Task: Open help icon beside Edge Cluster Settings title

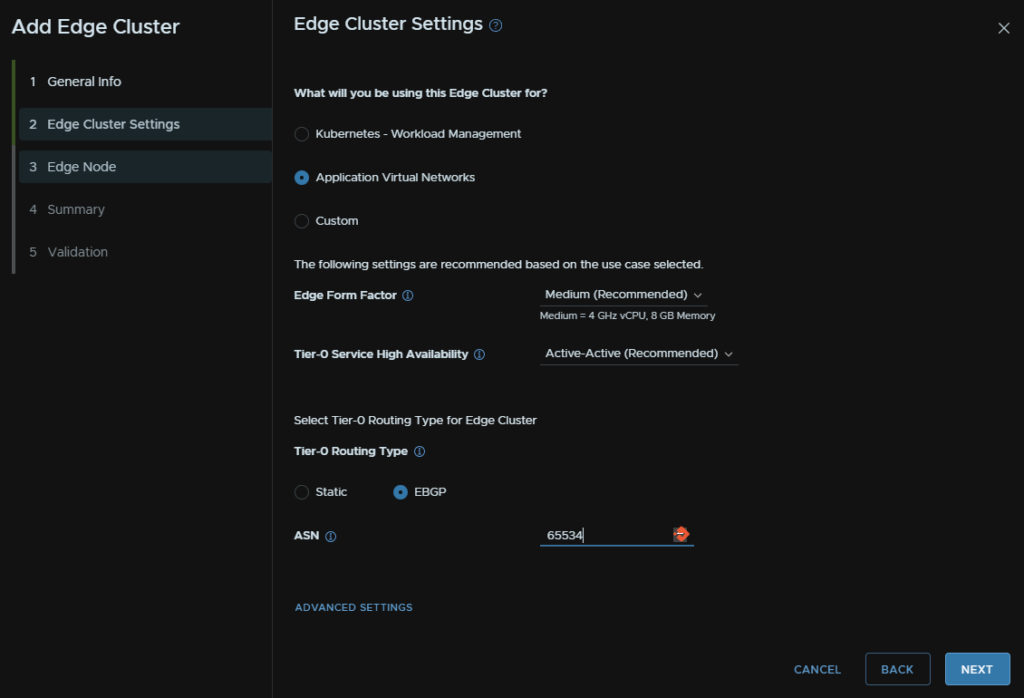Action: coord(496,25)
